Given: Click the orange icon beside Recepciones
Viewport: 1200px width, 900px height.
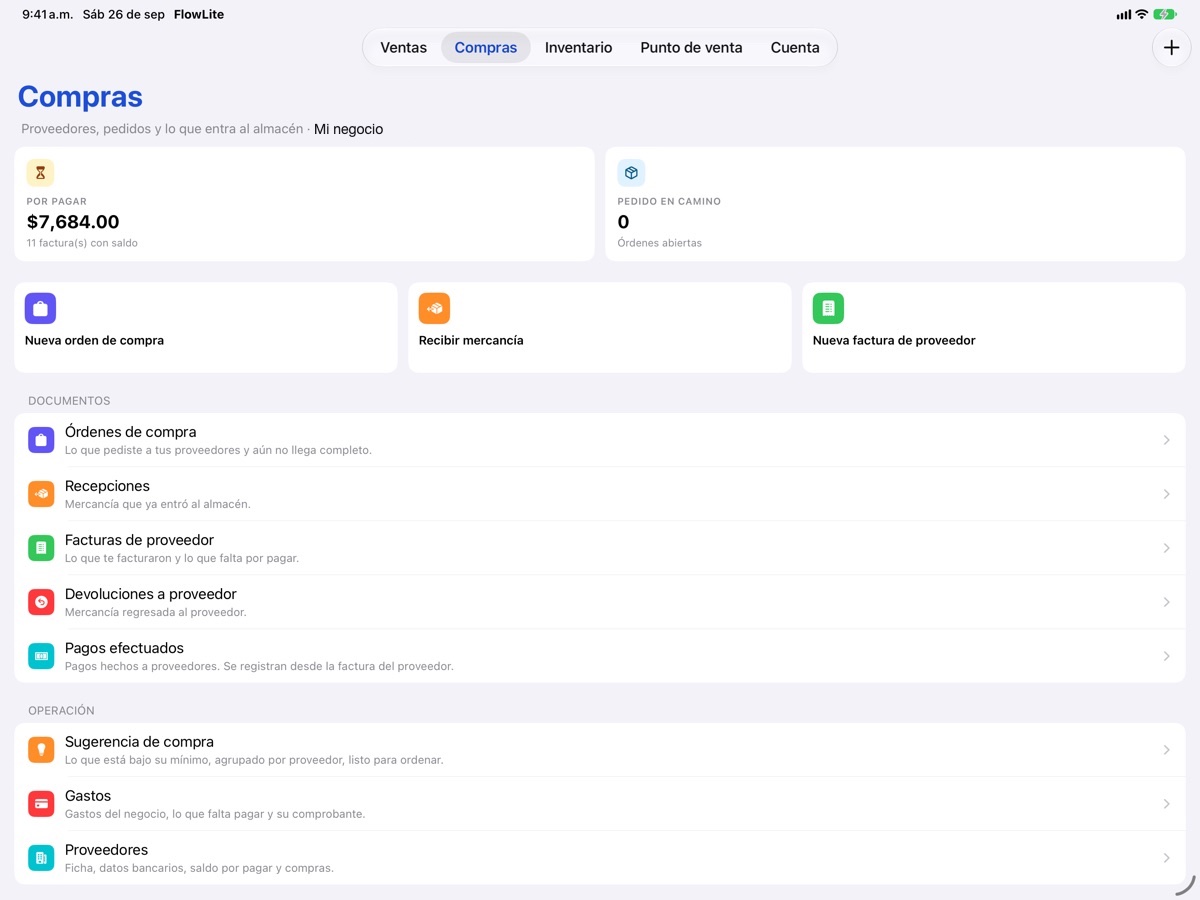Looking at the screenshot, I should 41,494.
